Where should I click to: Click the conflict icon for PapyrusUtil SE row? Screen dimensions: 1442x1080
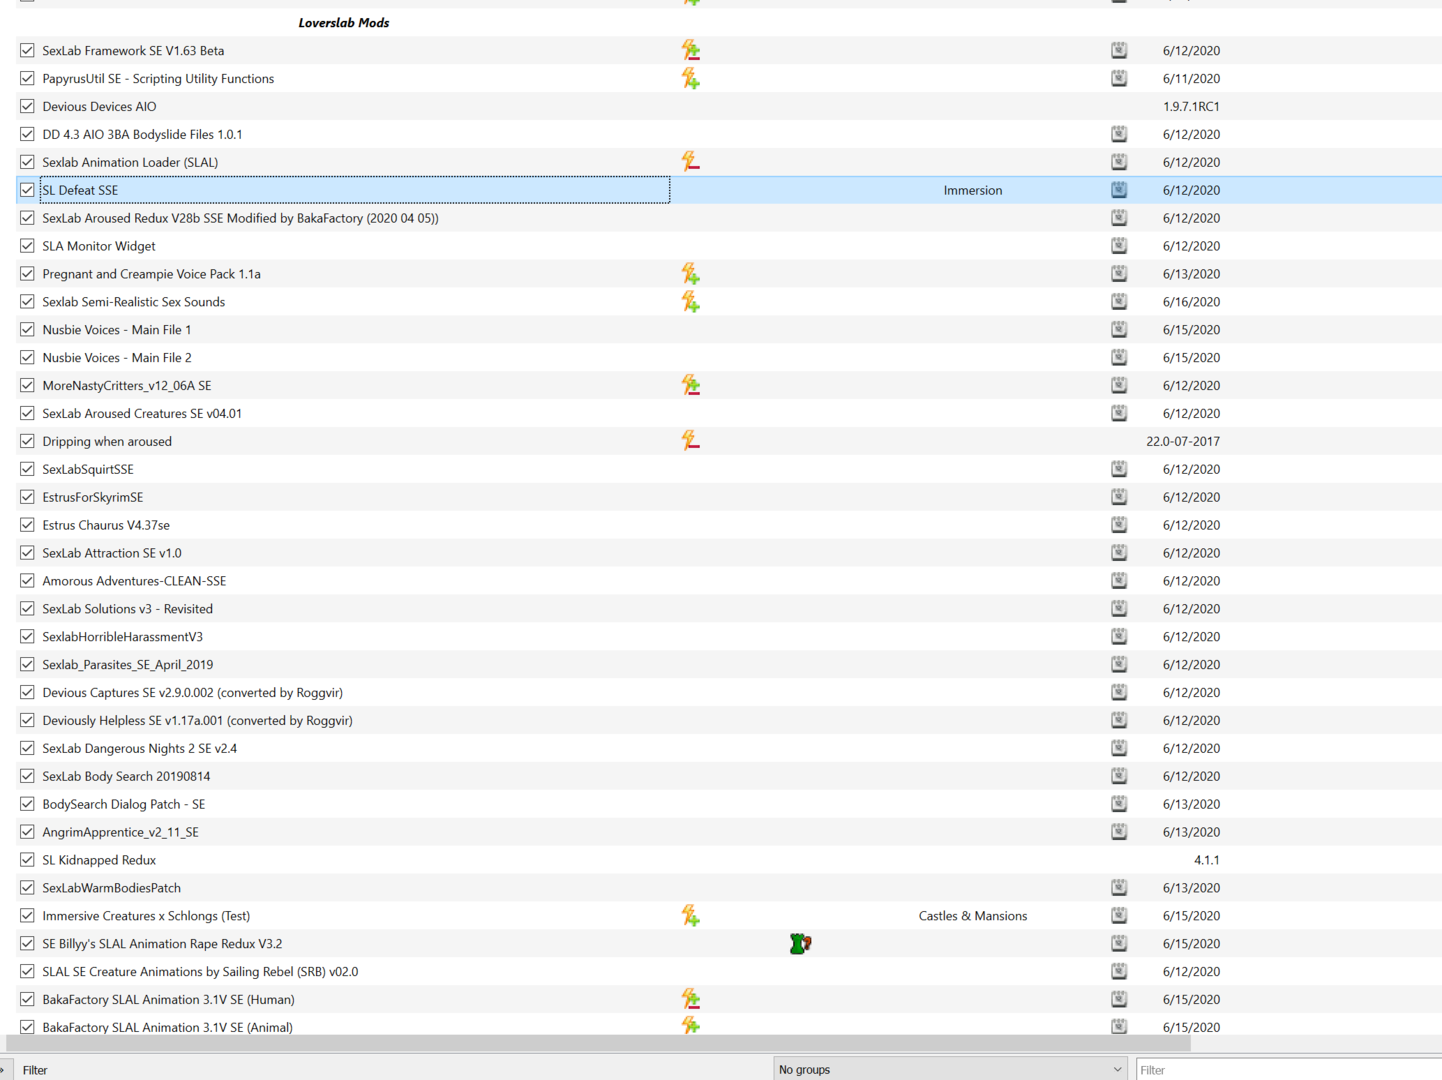point(690,78)
